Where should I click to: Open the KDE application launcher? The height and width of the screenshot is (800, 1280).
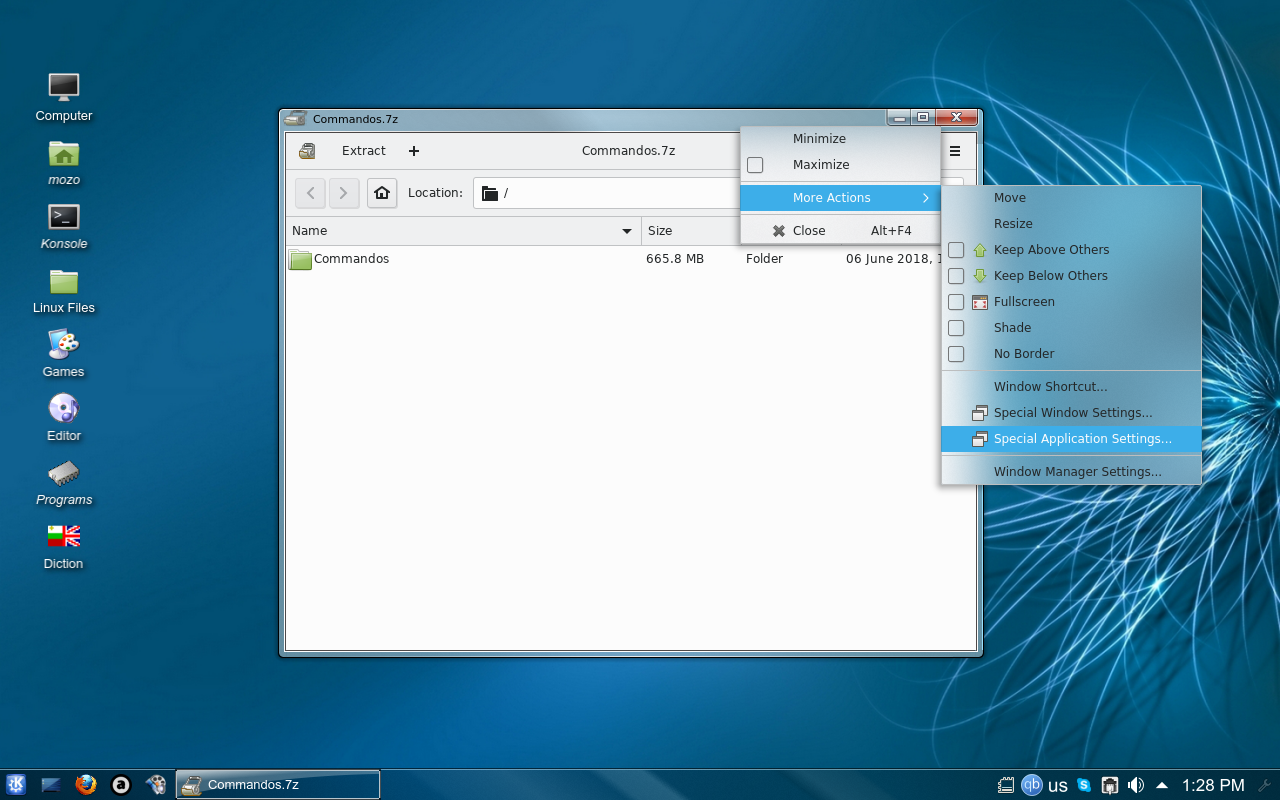pyautogui.click(x=16, y=785)
